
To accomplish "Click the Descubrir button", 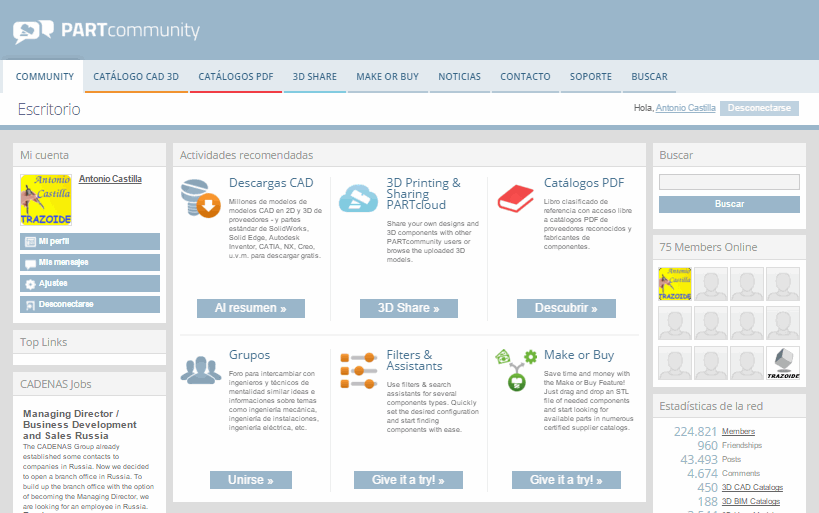I will (566, 308).
